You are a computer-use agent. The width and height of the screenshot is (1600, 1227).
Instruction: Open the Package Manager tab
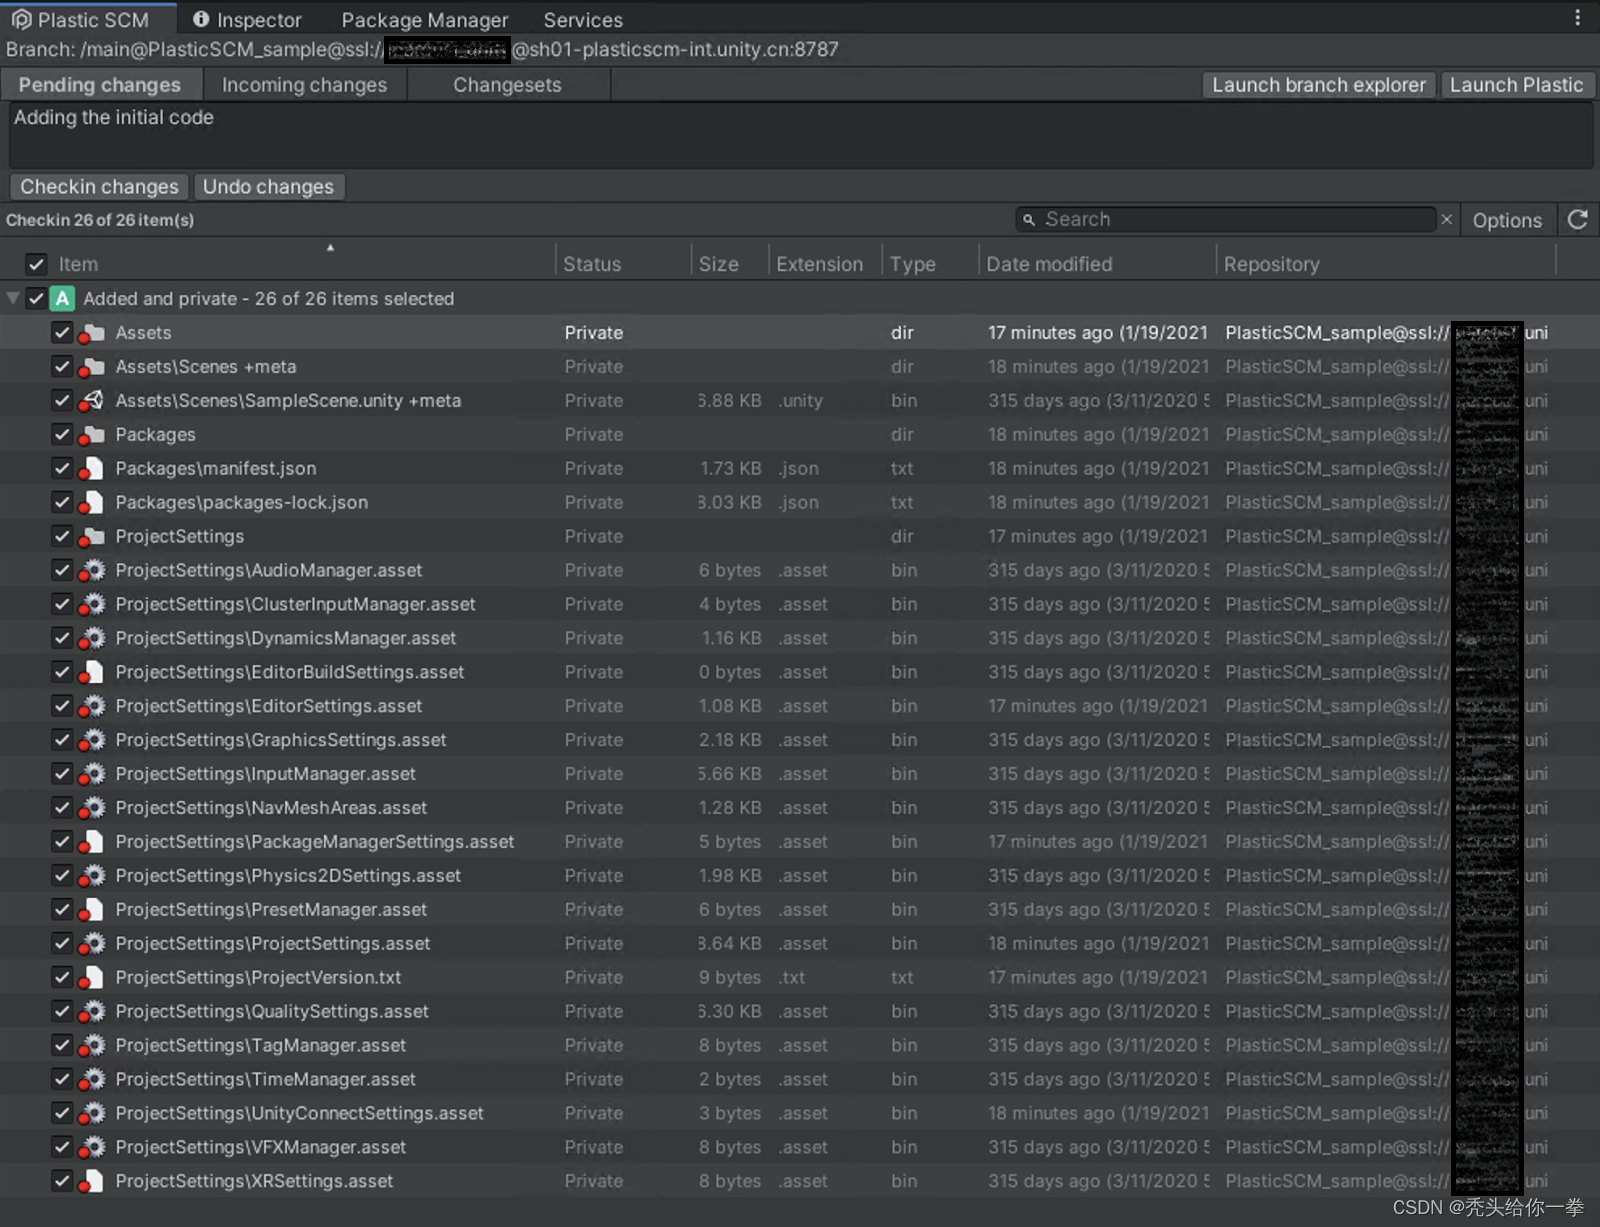coord(425,19)
